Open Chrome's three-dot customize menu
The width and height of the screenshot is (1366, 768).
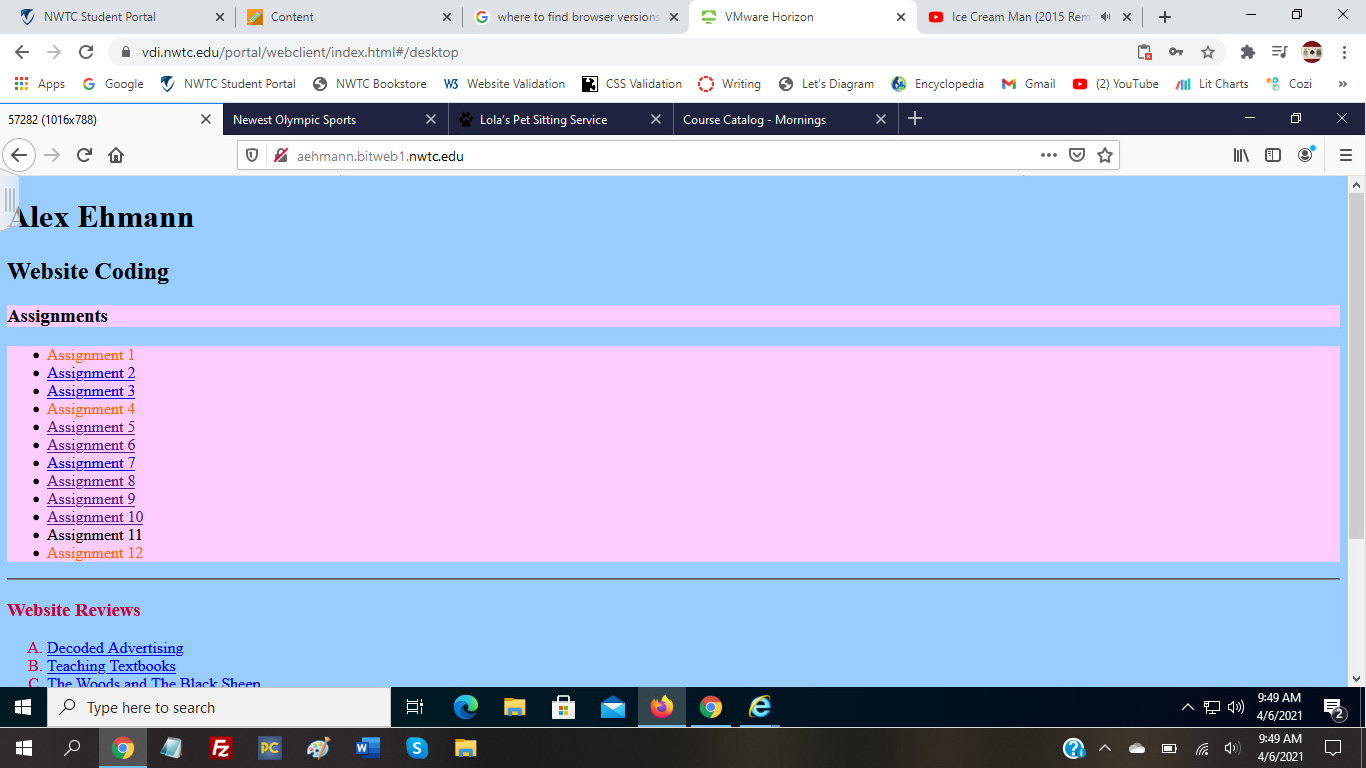tap(1343, 52)
